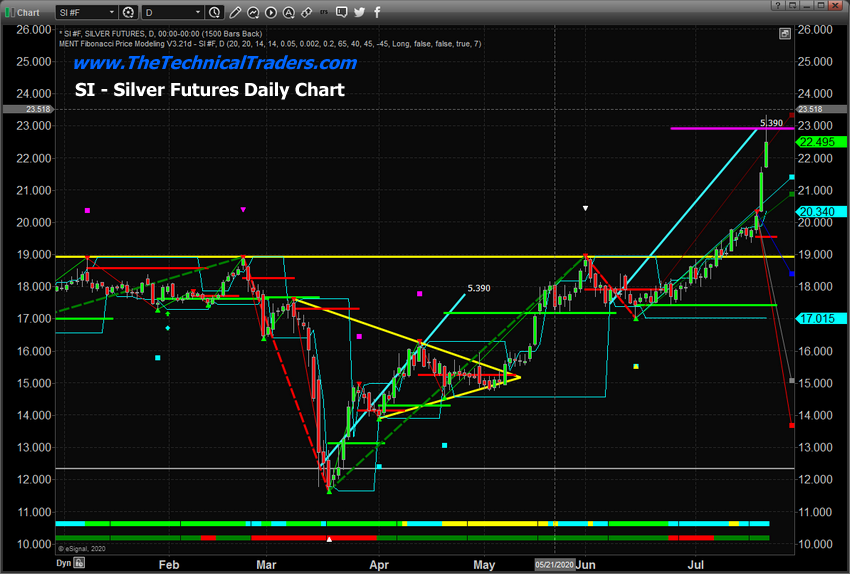850x574 pixels.
Task: Click the symbol link gear icon
Action: tap(129, 12)
